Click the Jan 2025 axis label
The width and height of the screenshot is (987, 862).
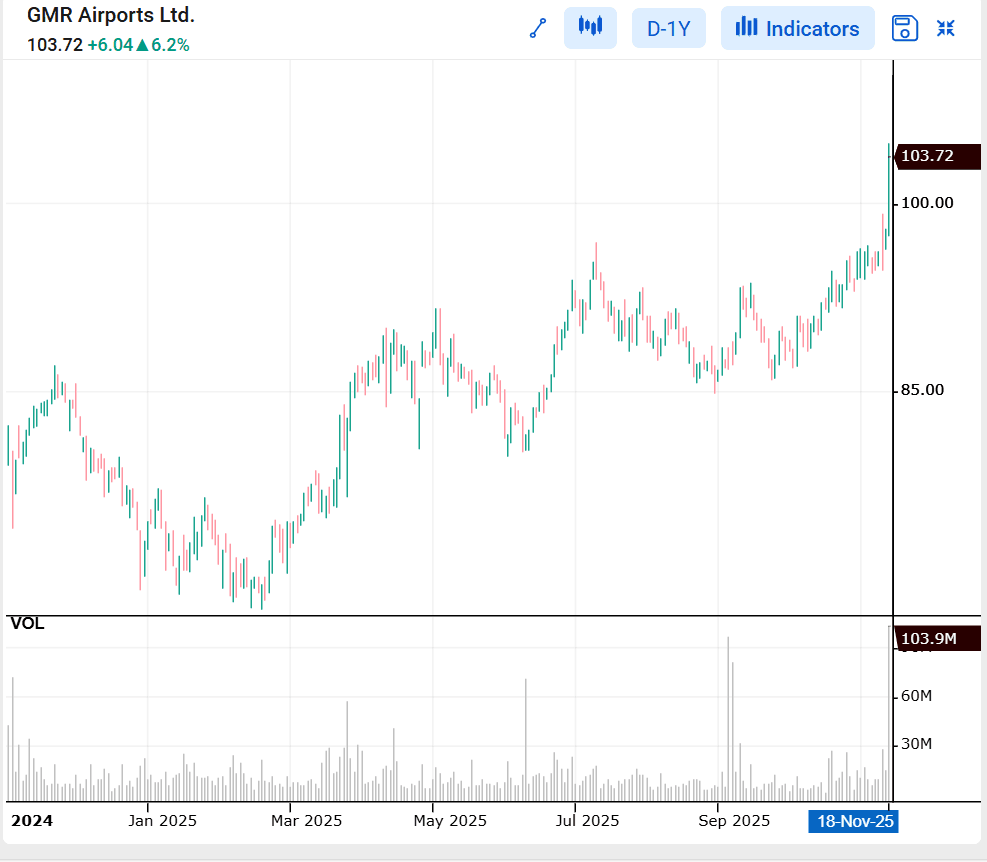[162, 820]
